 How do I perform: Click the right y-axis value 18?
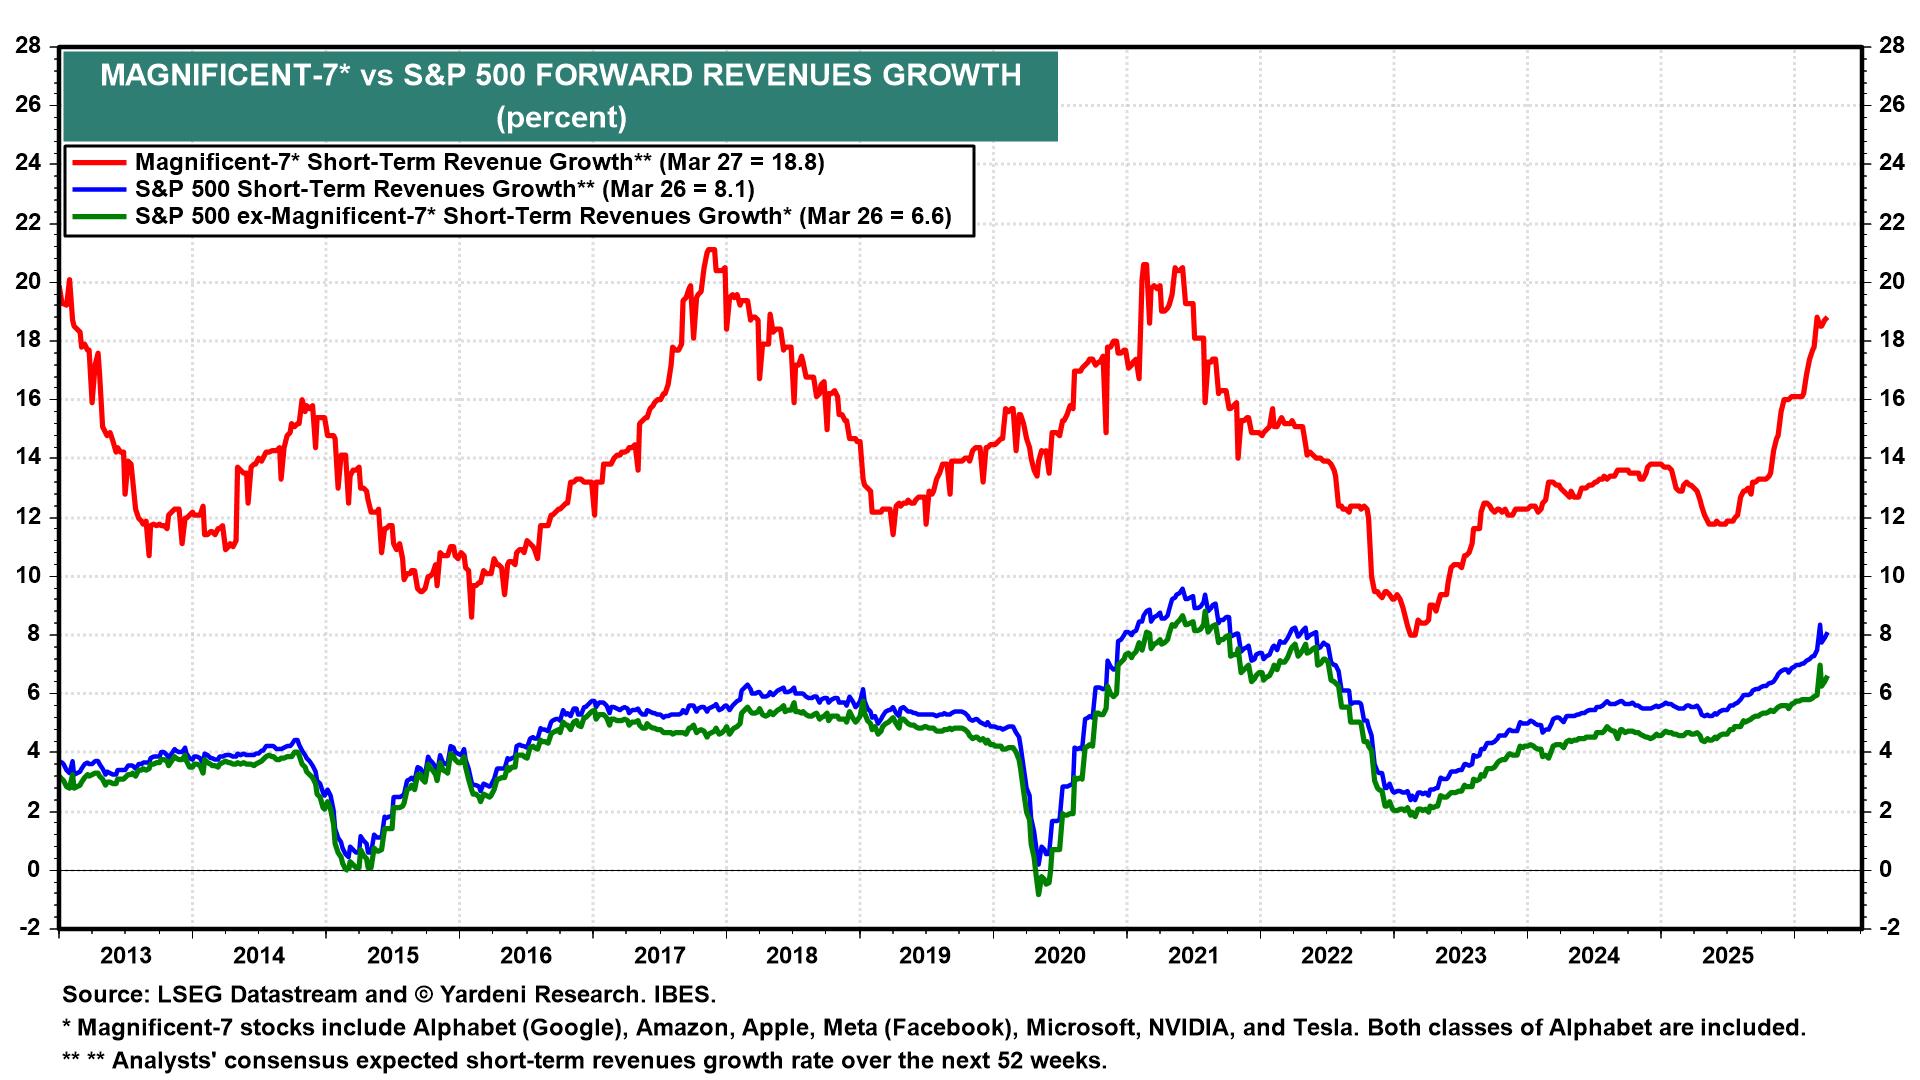point(1891,340)
